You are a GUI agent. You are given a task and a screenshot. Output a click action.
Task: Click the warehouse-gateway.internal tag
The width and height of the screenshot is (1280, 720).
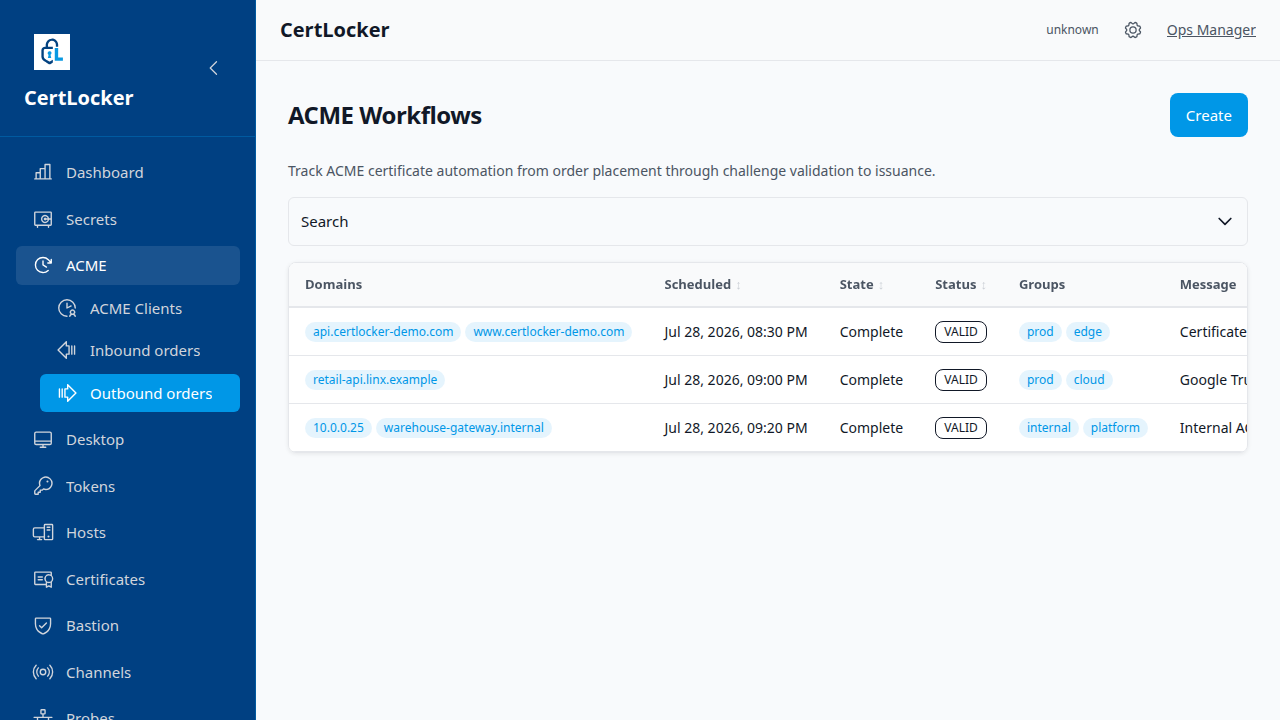point(464,427)
